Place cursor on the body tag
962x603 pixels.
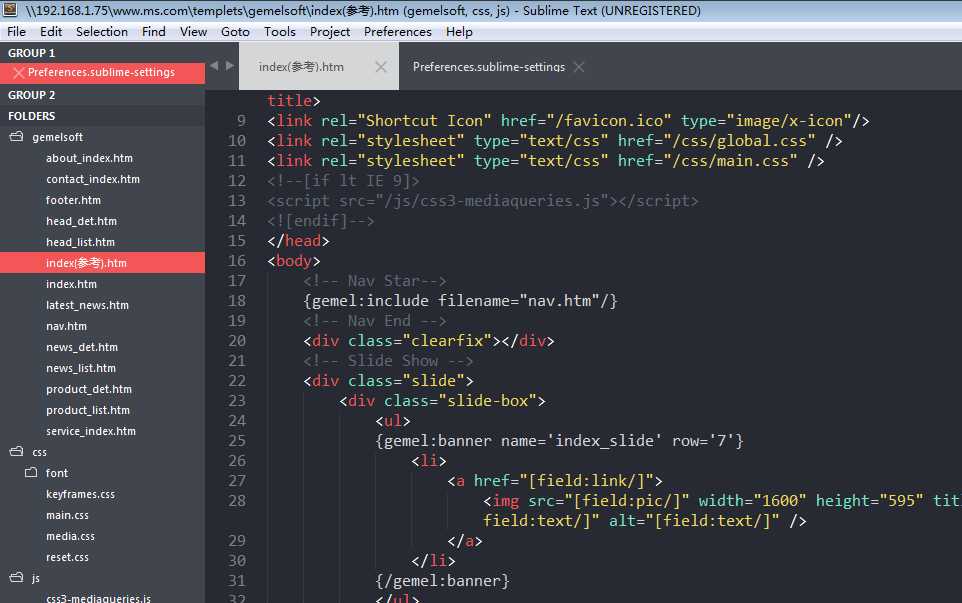coord(293,261)
